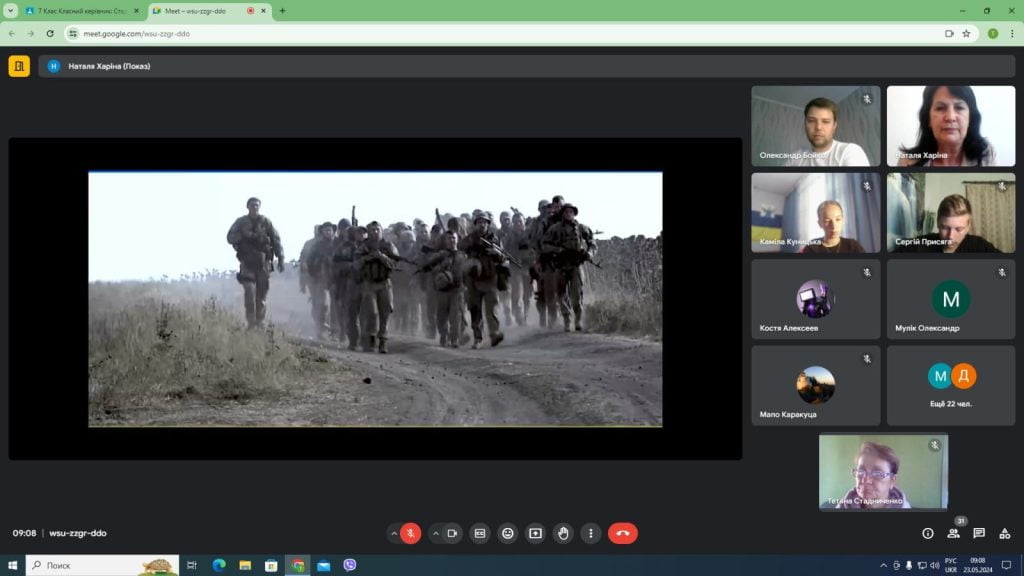
Task: Open microphone audio settings arrow
Action: [394, 534]
